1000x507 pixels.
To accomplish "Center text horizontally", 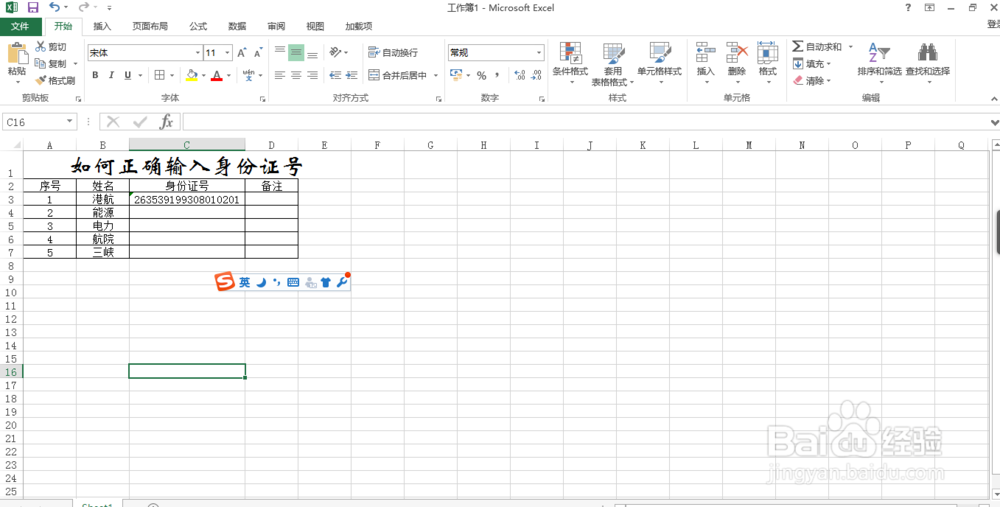I will point(296,75).
